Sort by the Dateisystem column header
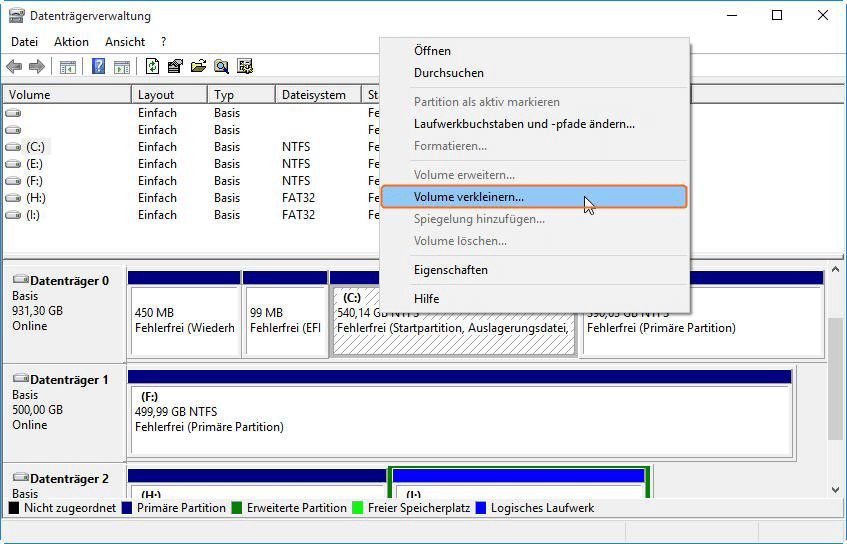The height and width of the screenshot is (544, 847). [318, 95]
